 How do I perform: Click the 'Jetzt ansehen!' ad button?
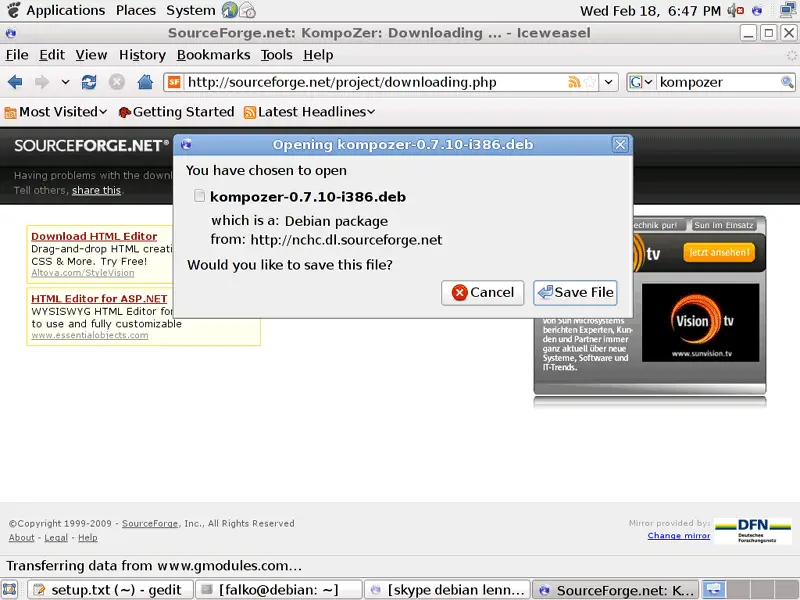(719, 253)
